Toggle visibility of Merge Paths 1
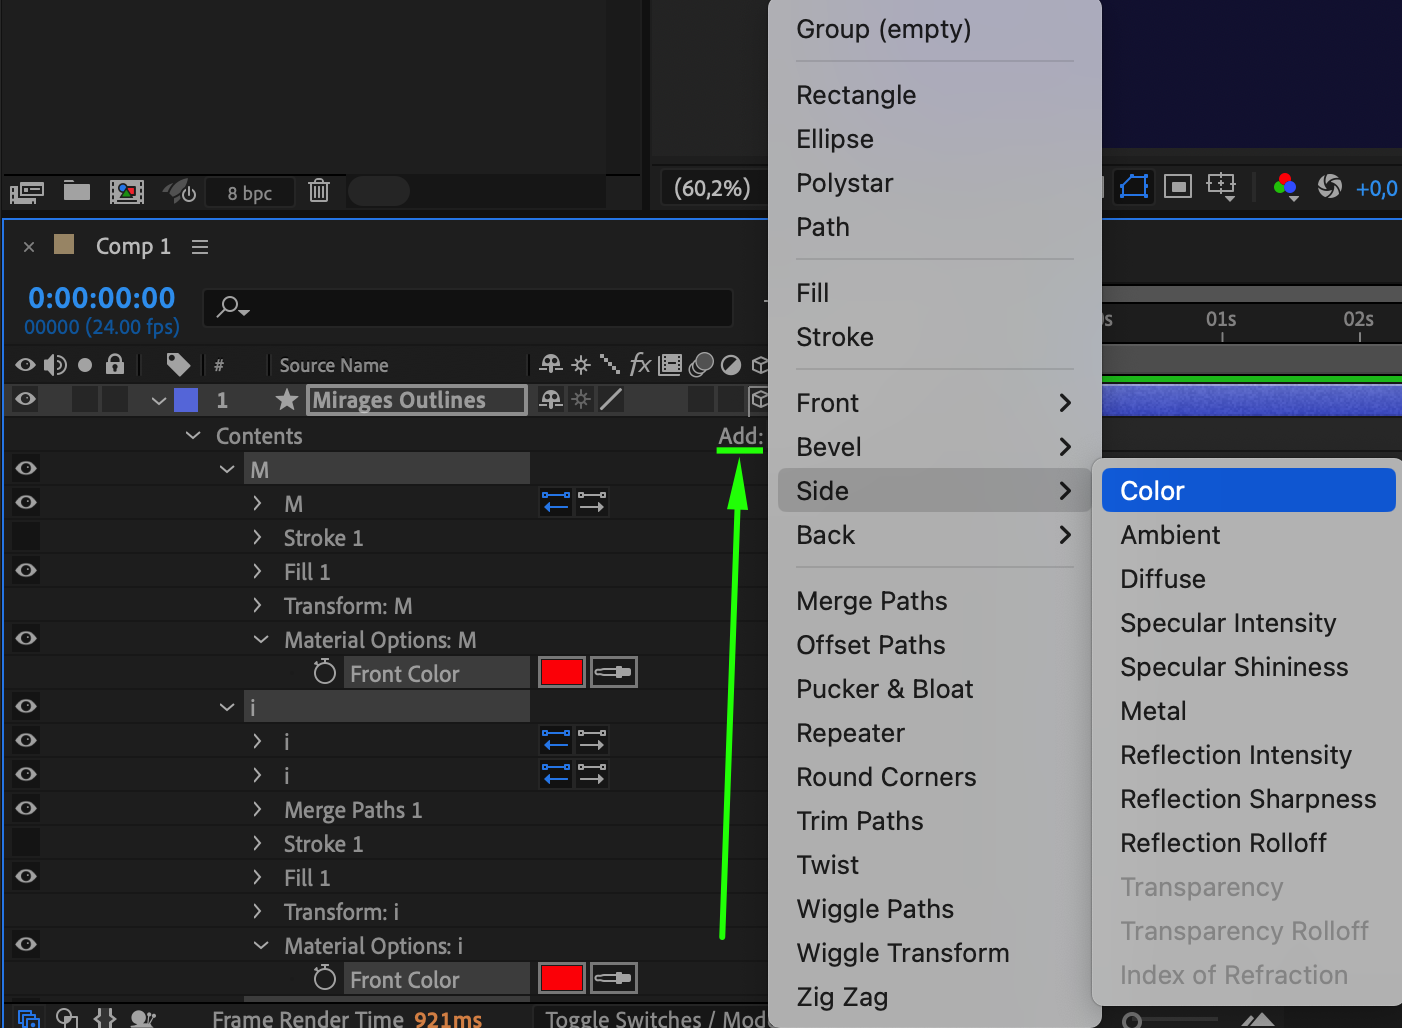Image resolution: width=1402 pixels, height=1028 pixels. [x=26, y=809]
